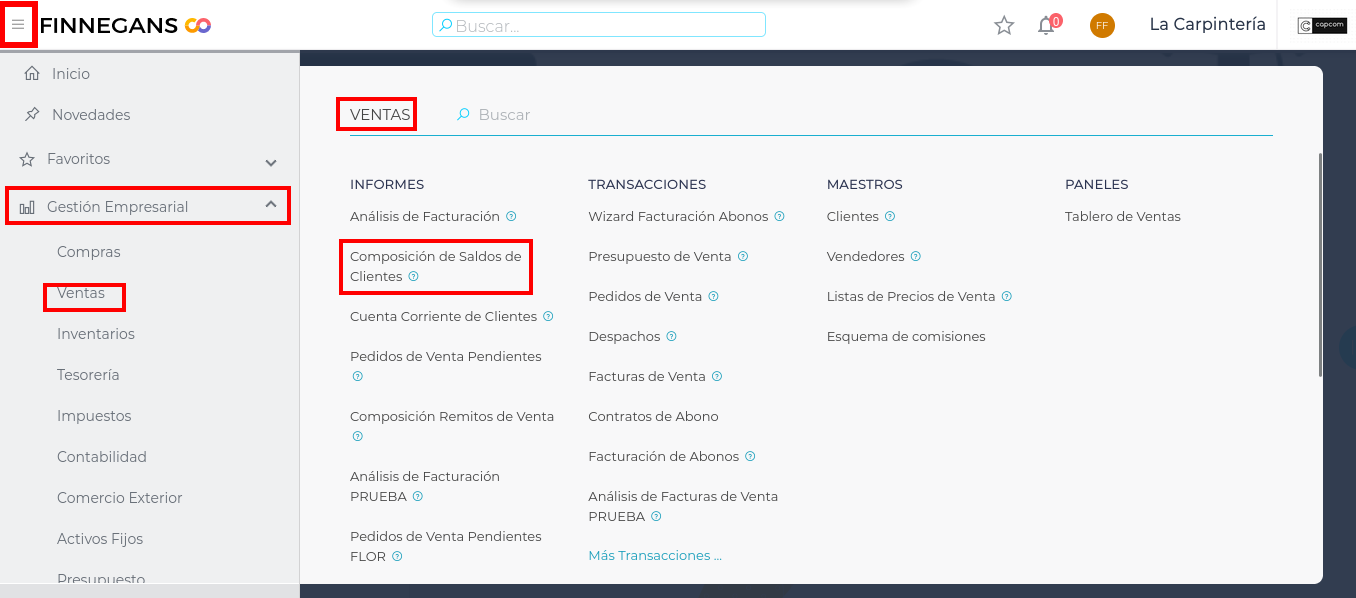Open Vendedores master list

[x=866, y=256]
